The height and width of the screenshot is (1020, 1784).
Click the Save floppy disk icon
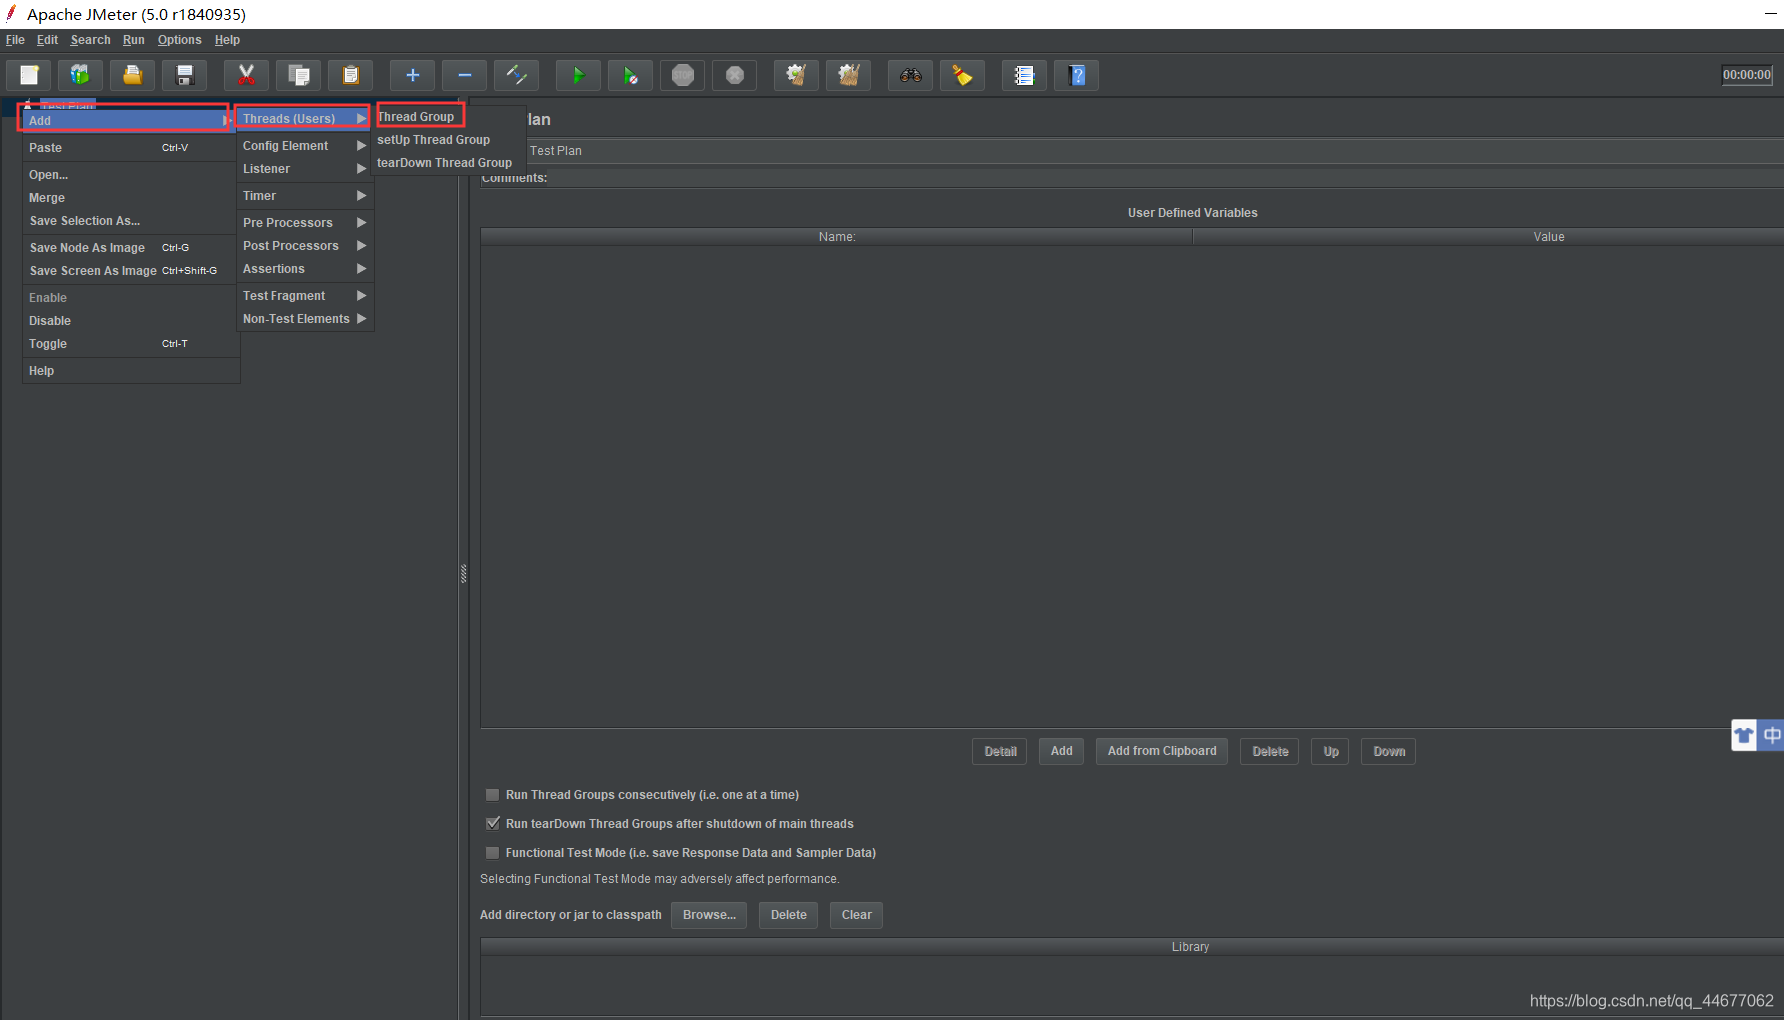coord(184,75)
